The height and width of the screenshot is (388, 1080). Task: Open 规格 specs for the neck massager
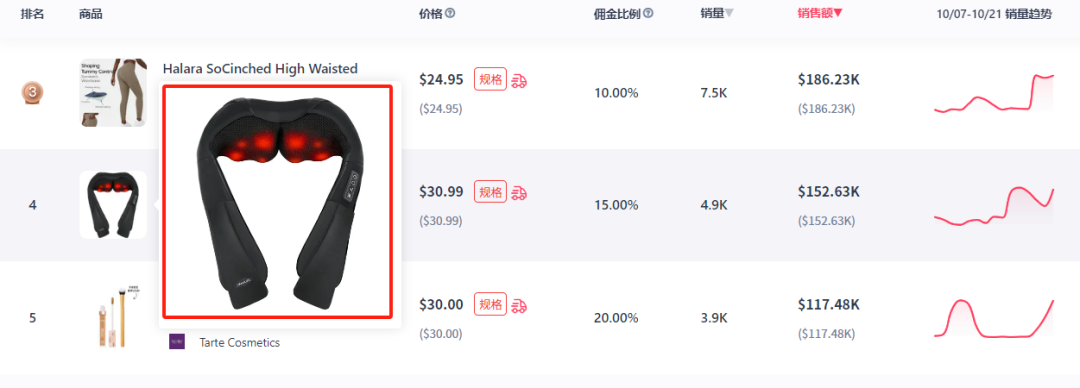point(490,192)
